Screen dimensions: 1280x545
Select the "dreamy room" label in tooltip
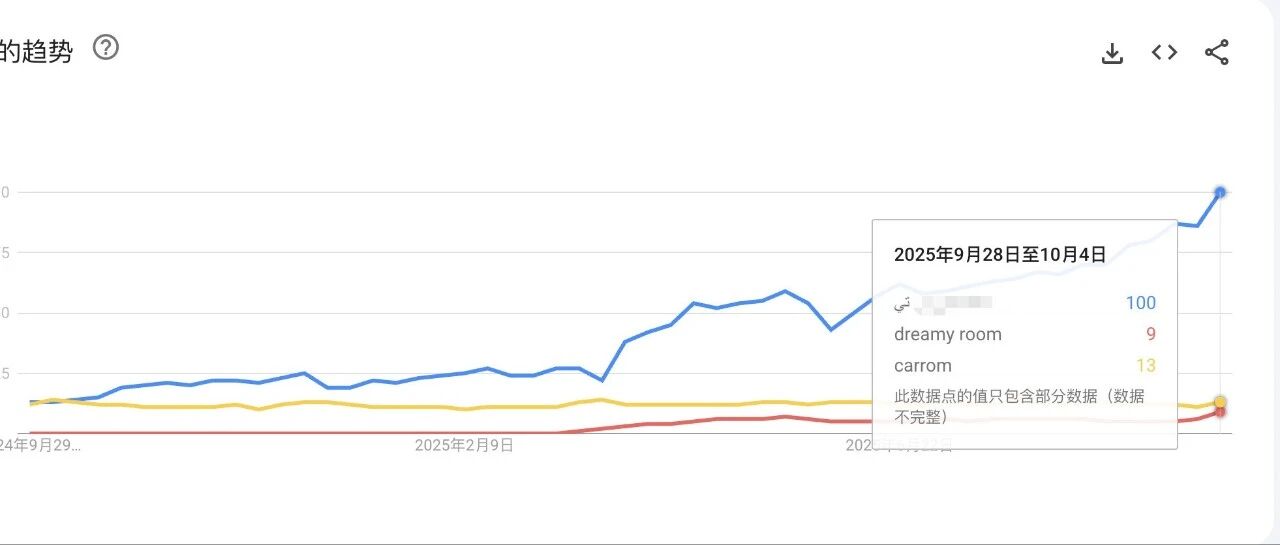click(948, 334)
